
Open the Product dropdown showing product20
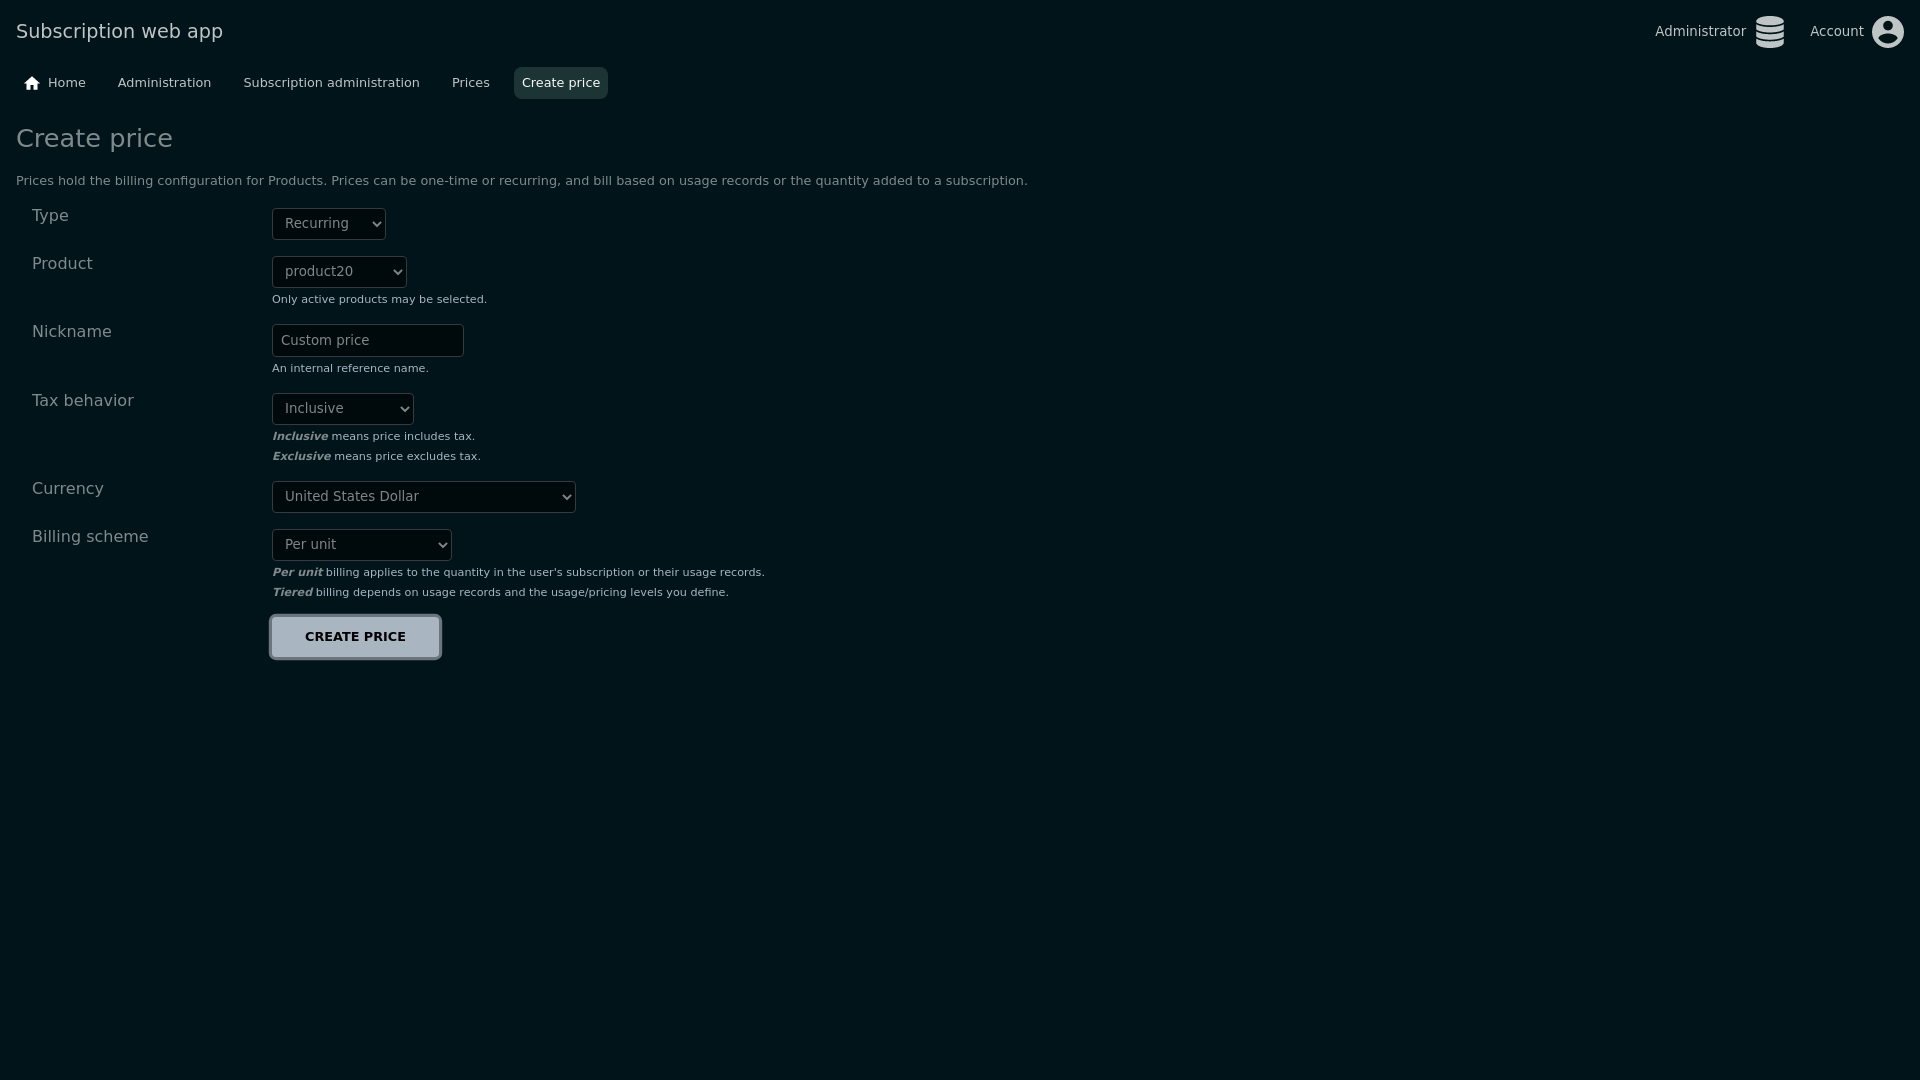(338, 272)
